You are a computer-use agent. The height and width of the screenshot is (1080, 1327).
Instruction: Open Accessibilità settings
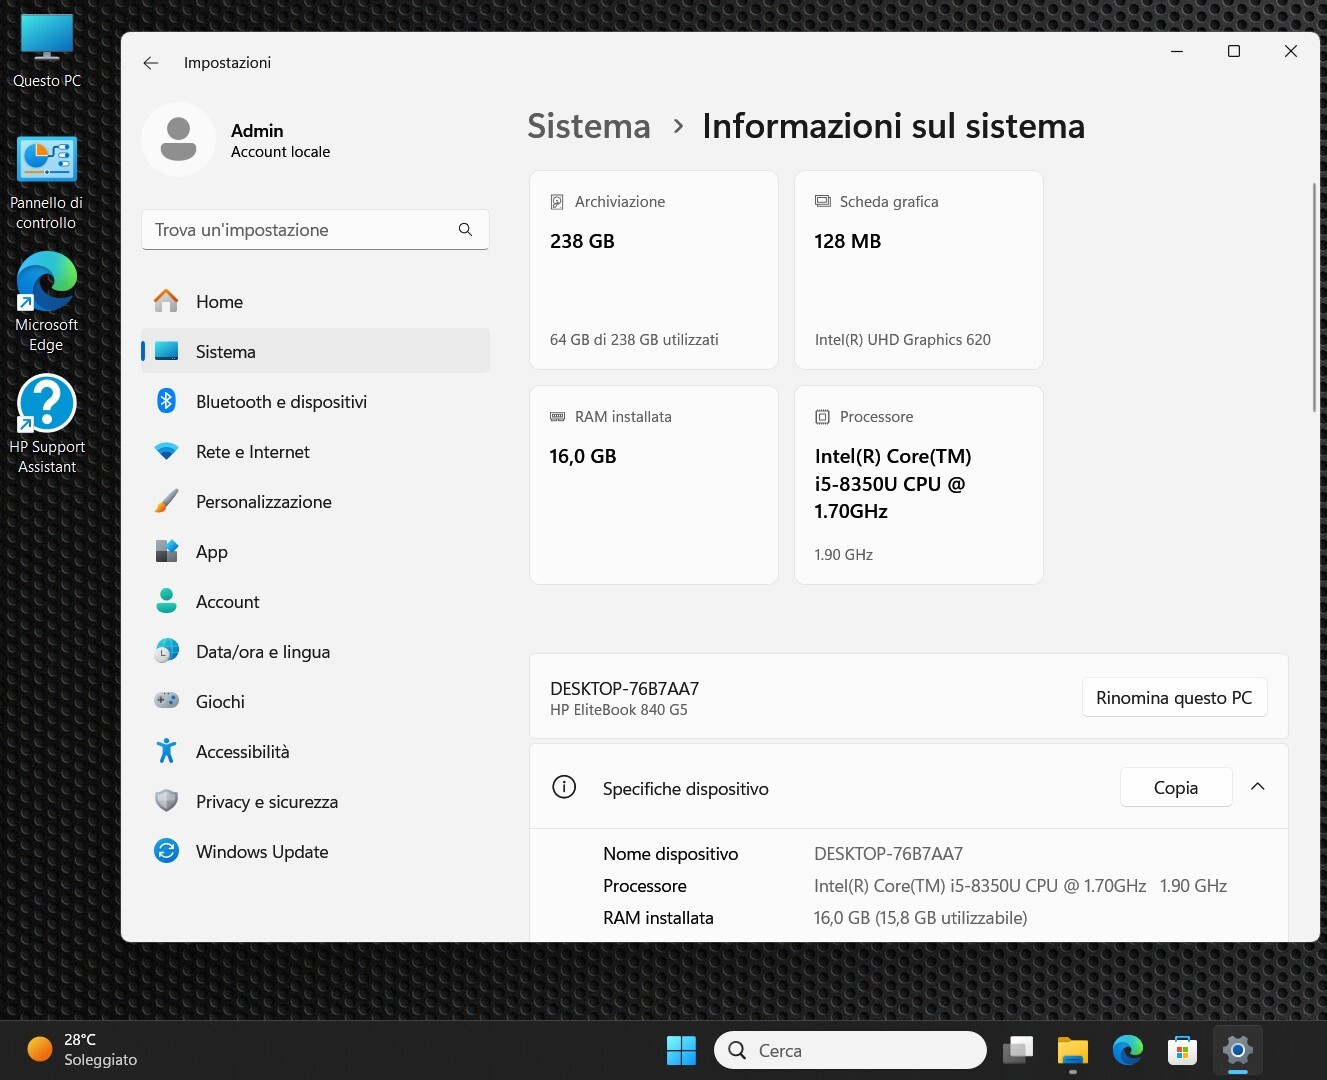click(x=315, y=751)
